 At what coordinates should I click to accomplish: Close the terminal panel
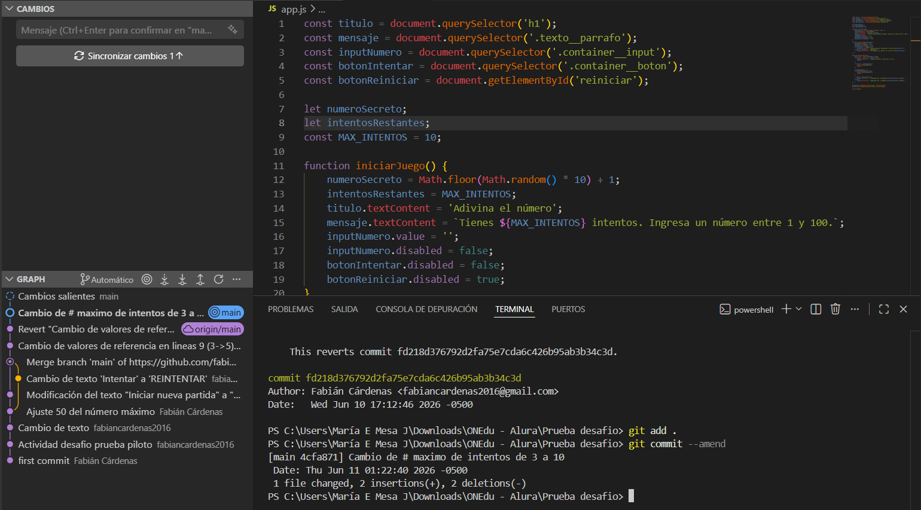(x=903, y=309)
